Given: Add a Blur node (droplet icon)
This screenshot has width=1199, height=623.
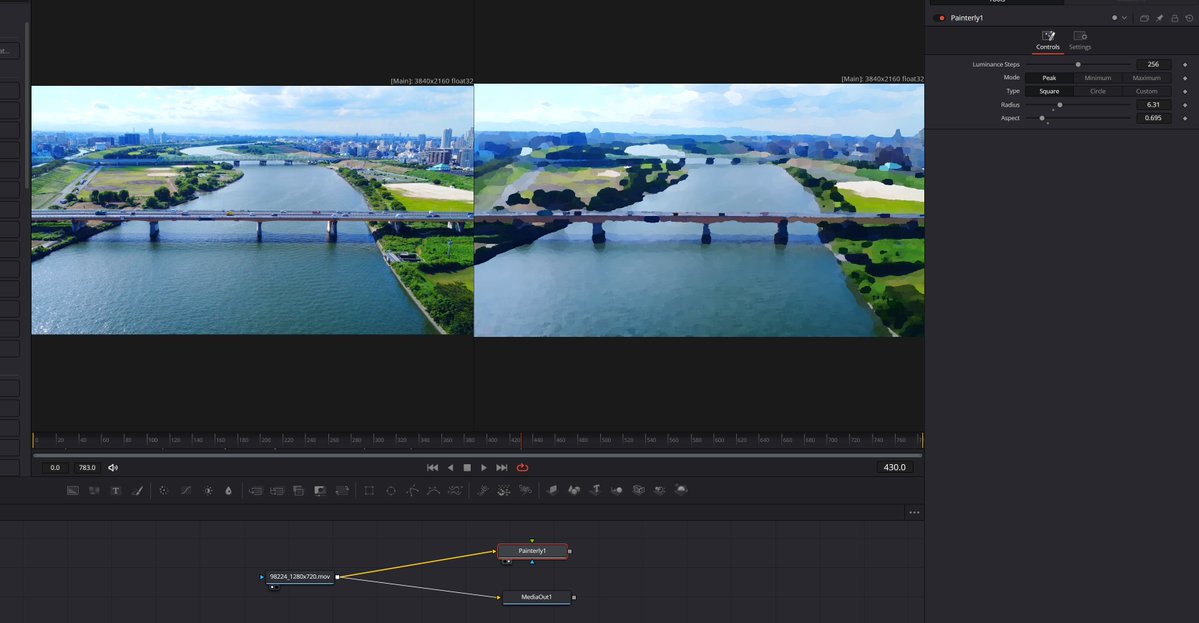Looking at the screenshot, I should click(x=228, y=491).
